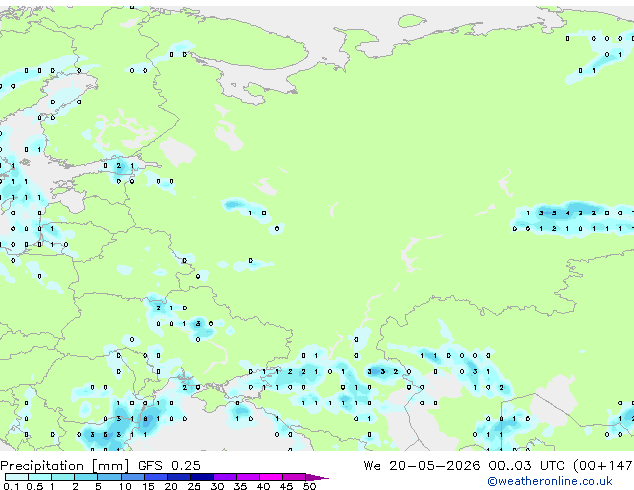Click the 15–20 mm legend swatch
Image resolution: width=634 pixels, height=490 pixels.
[x=155, y=477]
